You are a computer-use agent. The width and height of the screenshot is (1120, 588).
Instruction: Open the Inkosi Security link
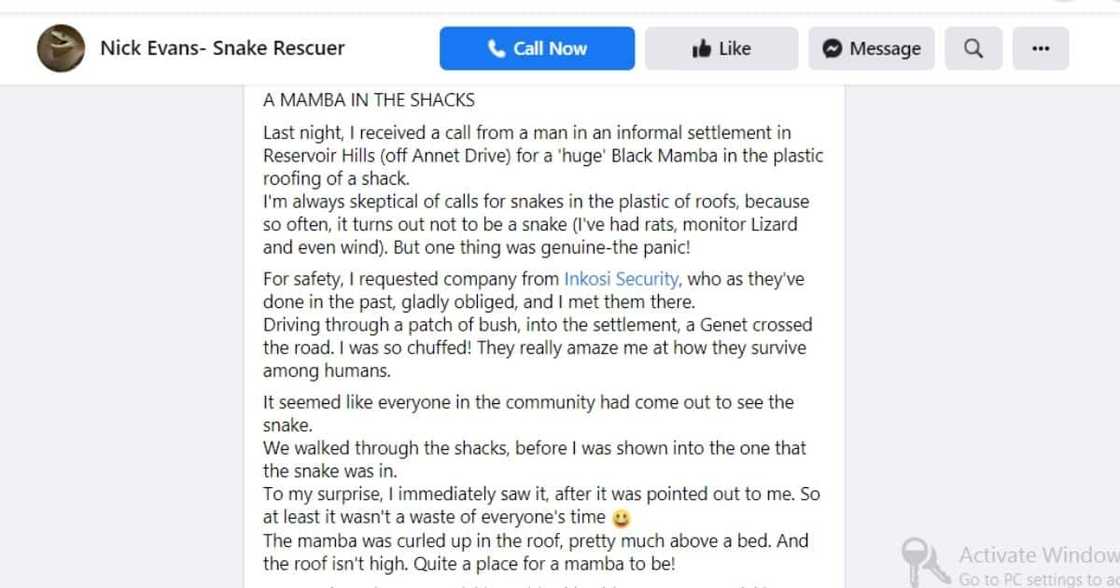(620, 278)
